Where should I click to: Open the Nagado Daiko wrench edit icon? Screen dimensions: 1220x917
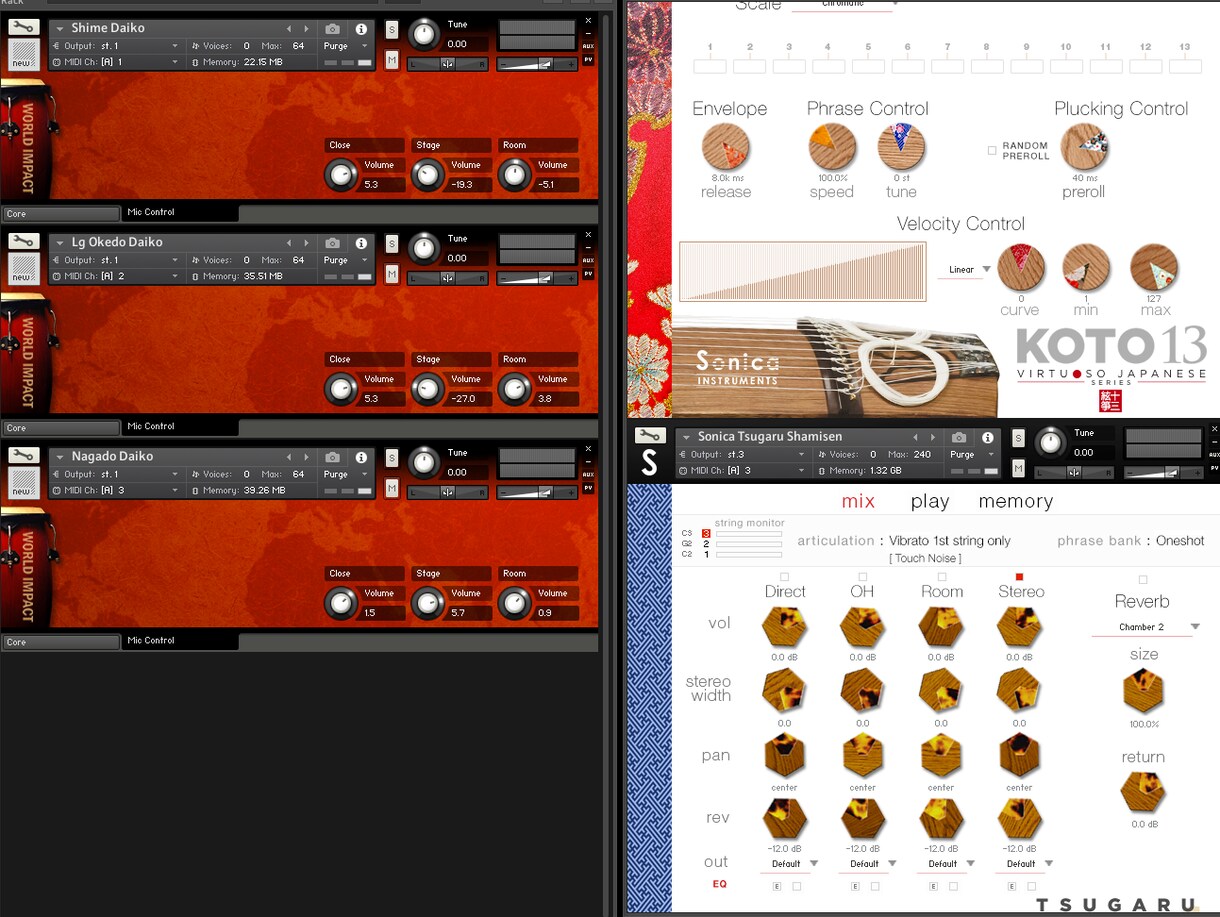24,455
